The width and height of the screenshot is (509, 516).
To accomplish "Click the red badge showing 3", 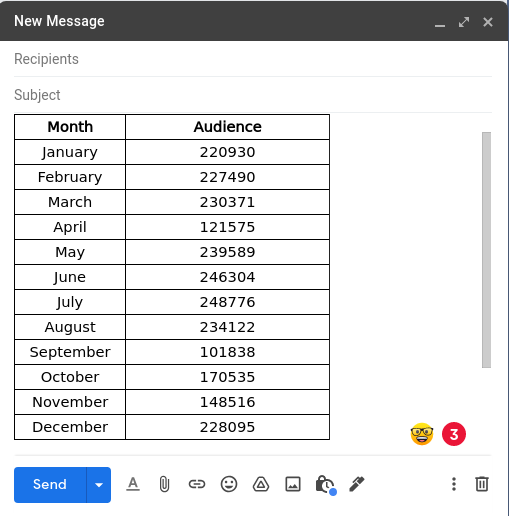I will [x=454, y=434].
